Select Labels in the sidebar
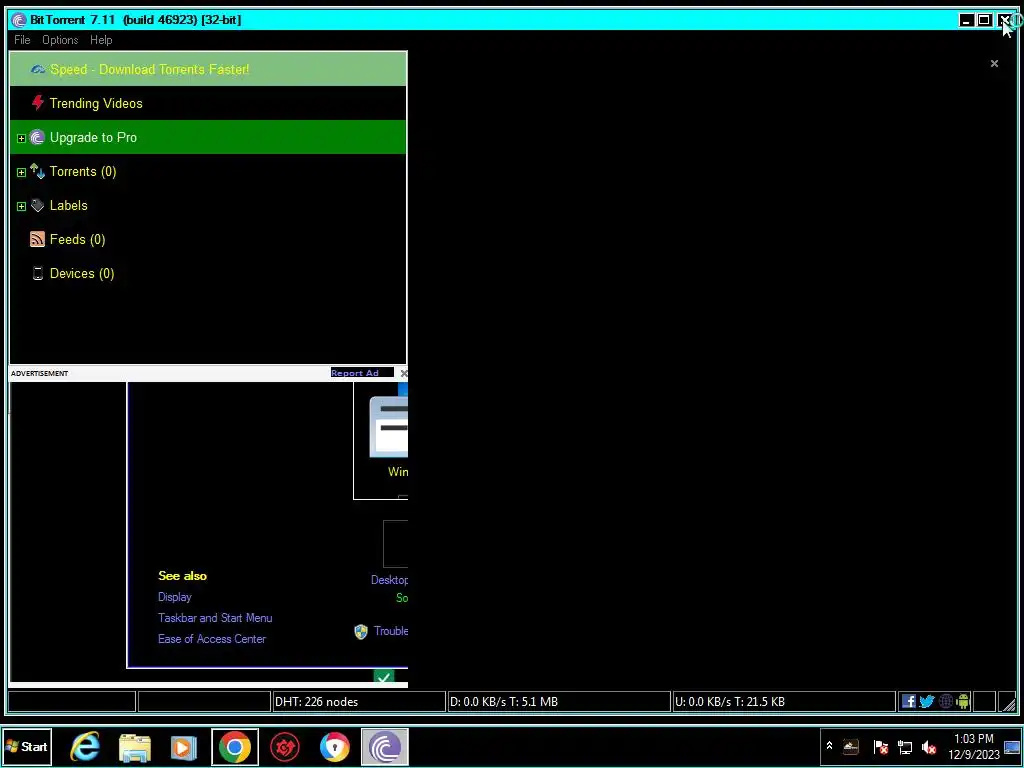1024x768 pixels. [x=208, y=205]
